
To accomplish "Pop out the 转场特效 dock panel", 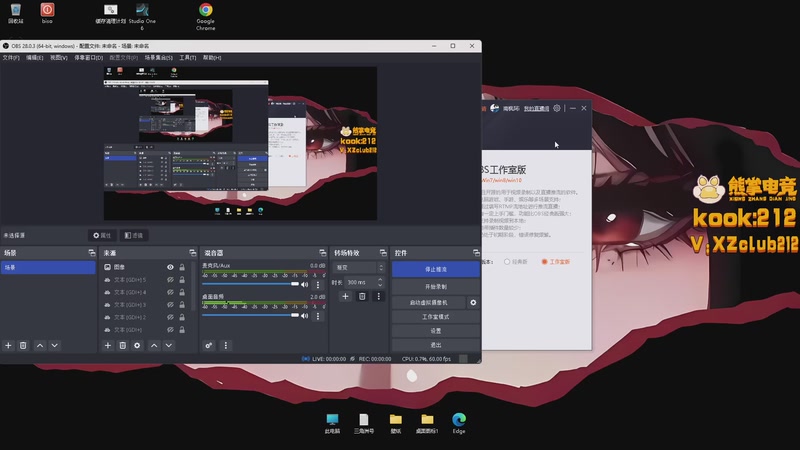I will tap(383, 253).
